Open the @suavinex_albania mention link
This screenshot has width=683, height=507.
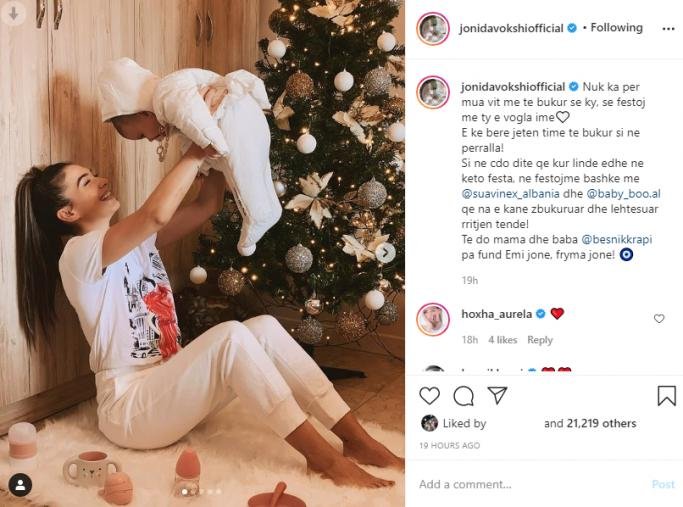pyautogui.click(x=511, y=193)
